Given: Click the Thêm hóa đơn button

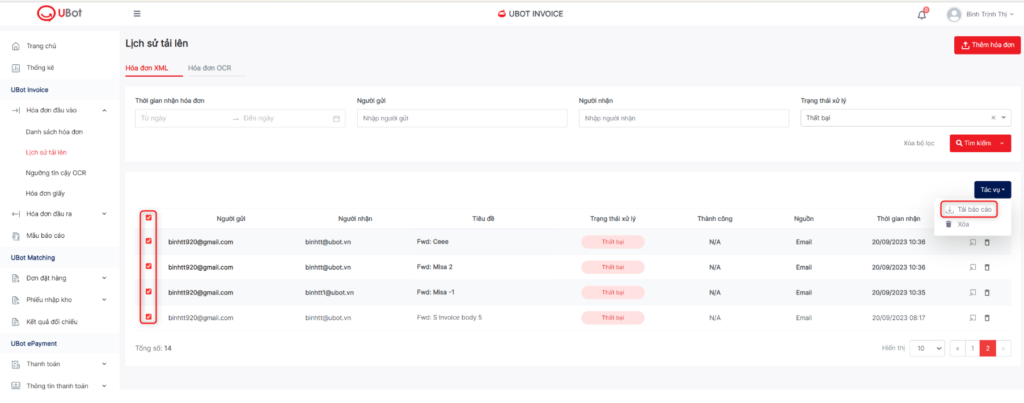Looking at the screenshot, I should tap(987, 46).
